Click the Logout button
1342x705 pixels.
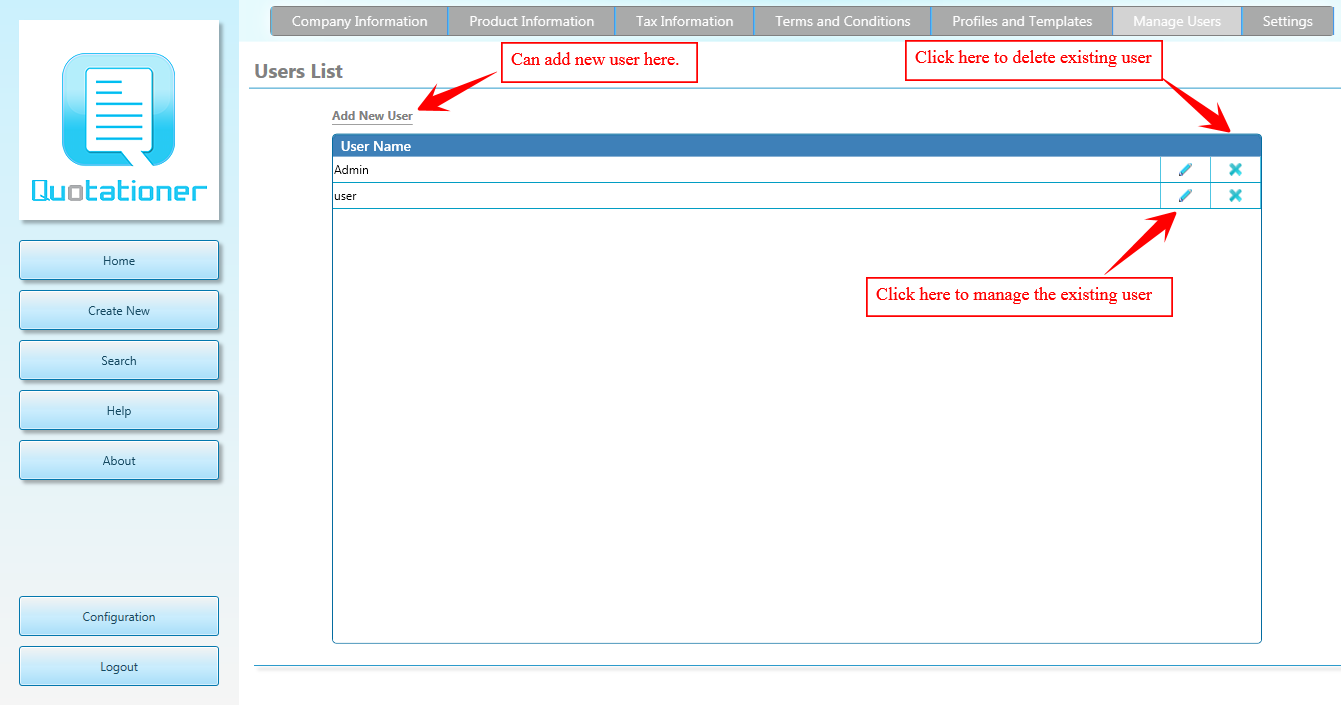click(x=119, y=666)
